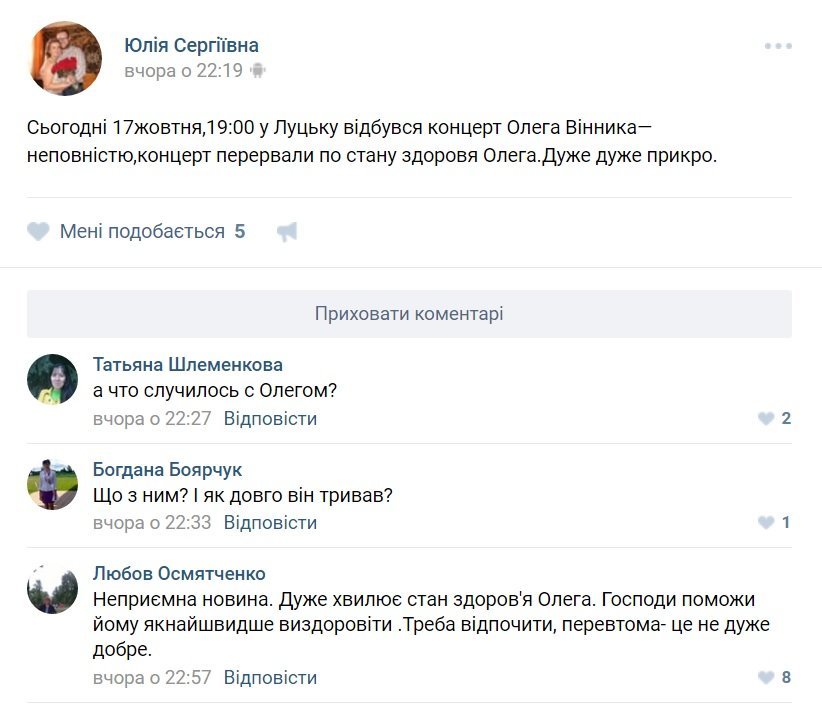Click the Приховати коментарі button
Viewport: 822px width, 706px height.
[409, 314]
